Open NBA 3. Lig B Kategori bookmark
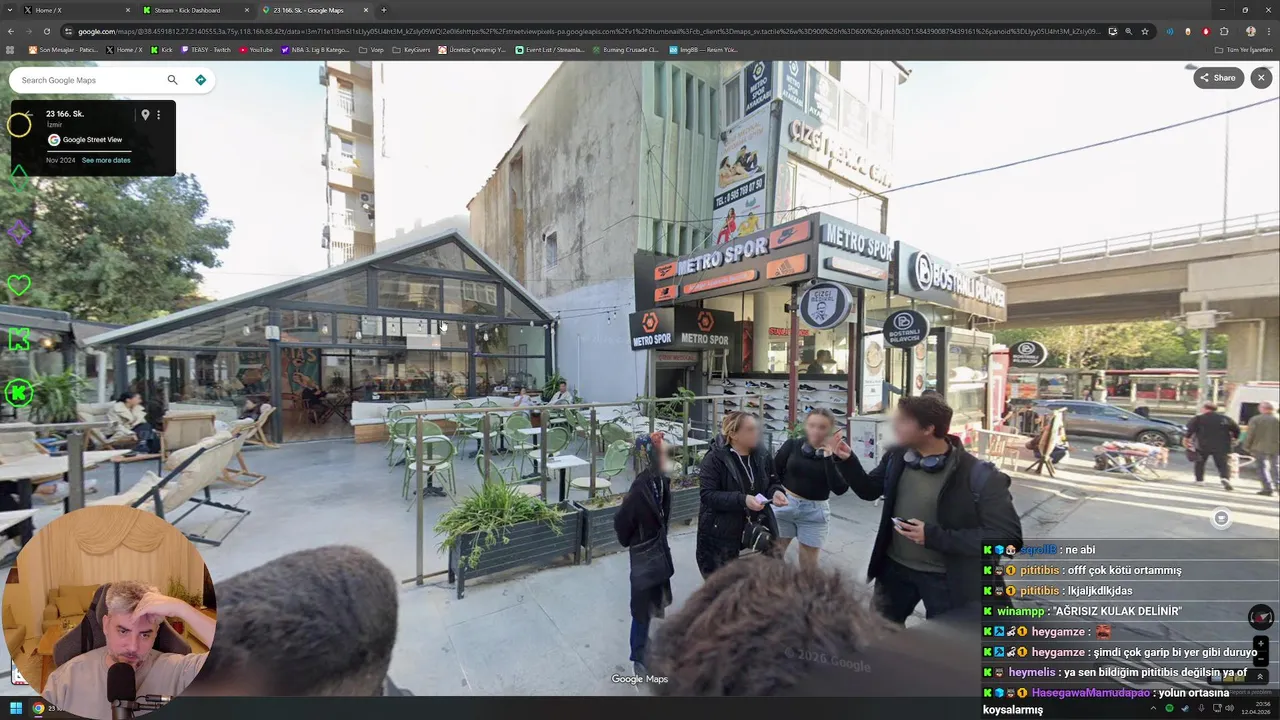This screenshot has height=720, width=1280. click(x=315, y=49)
